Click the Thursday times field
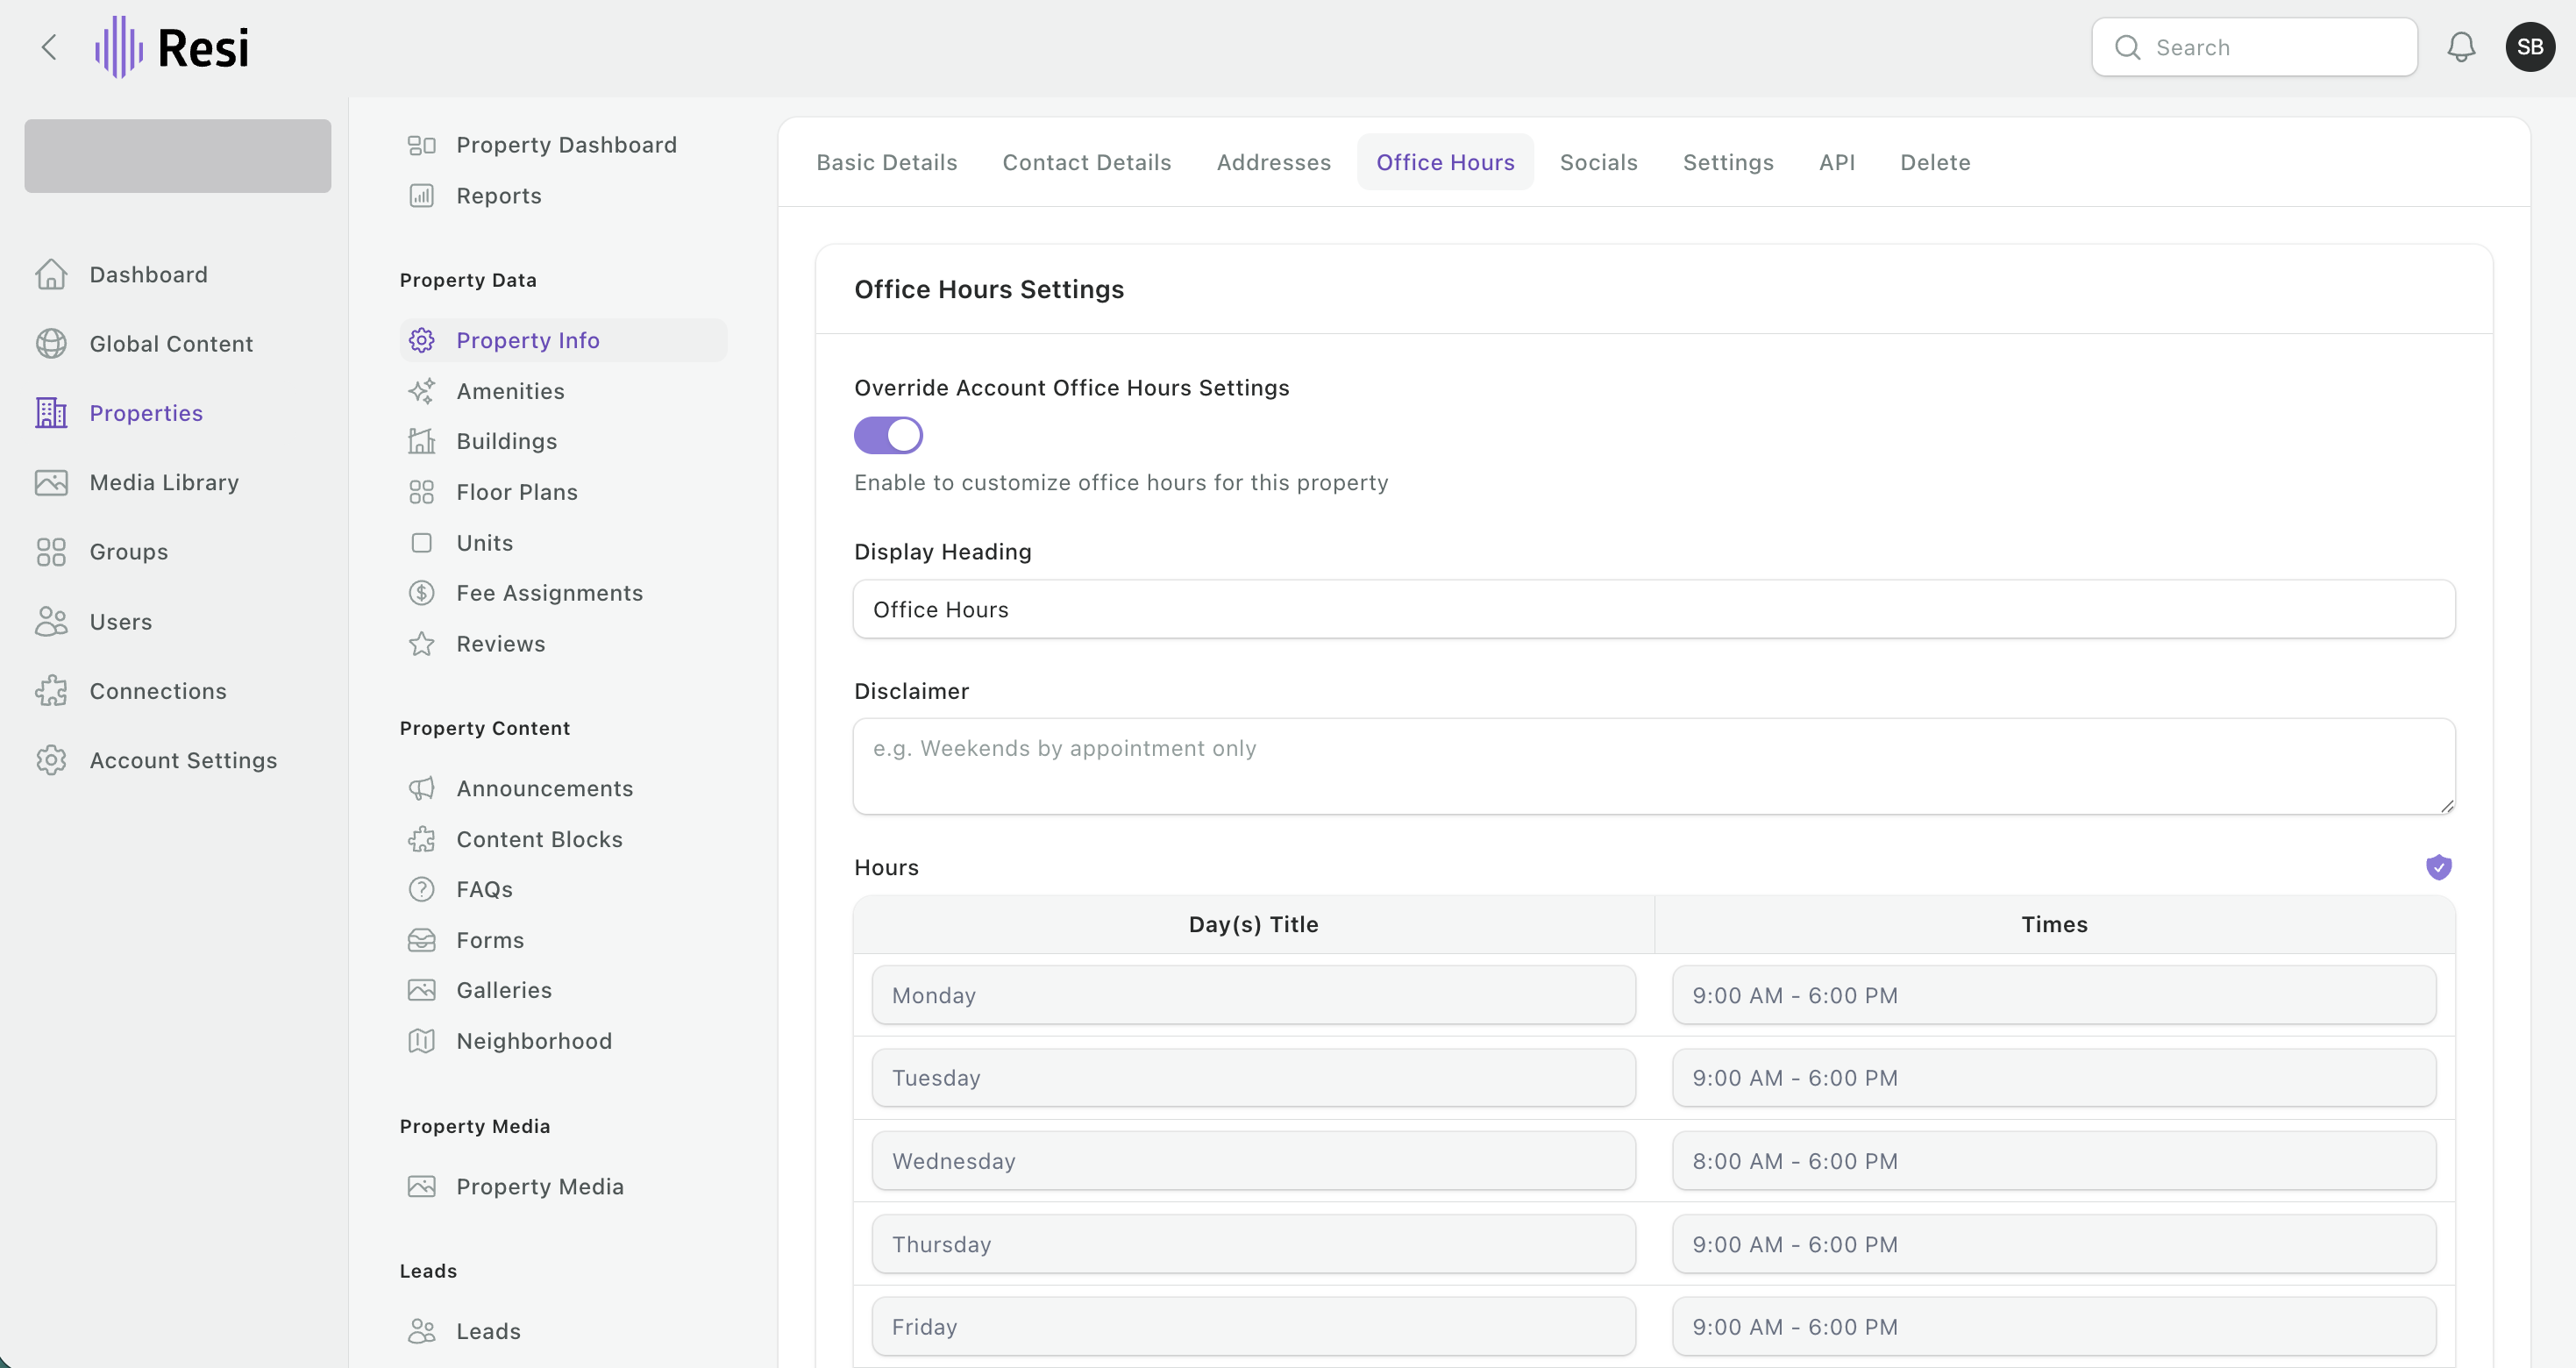Viewport: 2576px width, 1368px height. pyautogui.click(x=2054, y=1244)
